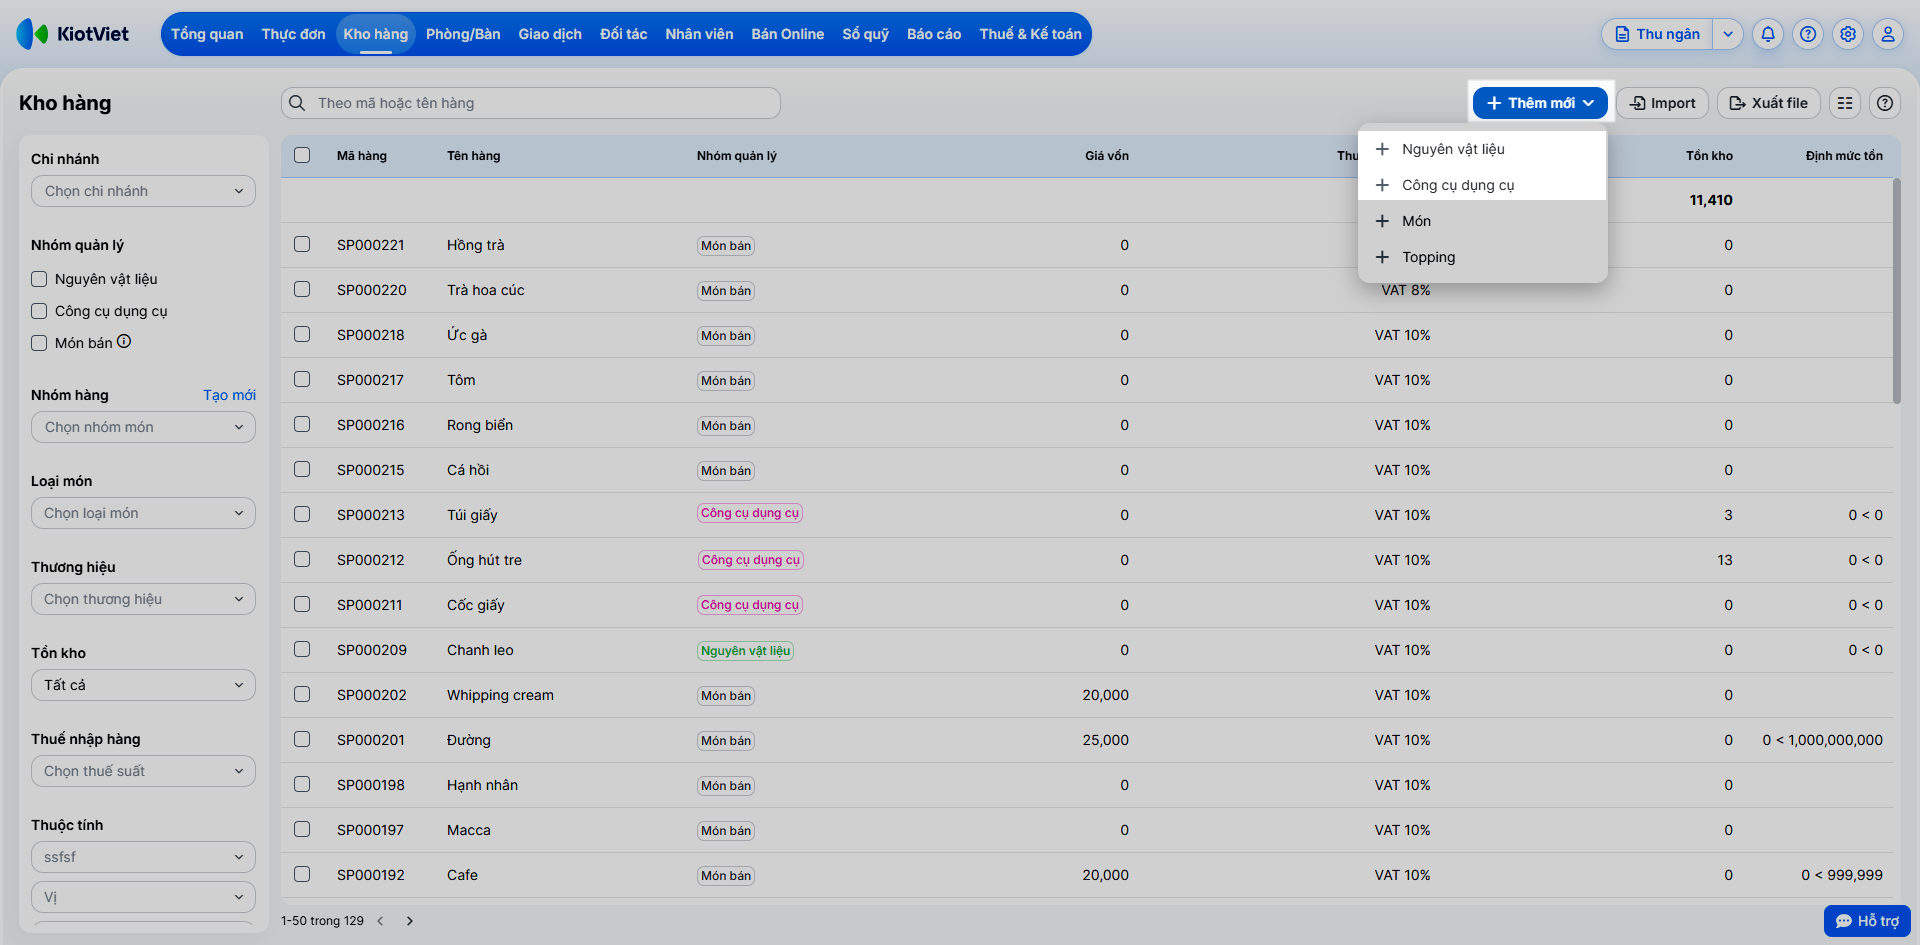Open the Chọn chi nhánh dropdown
This screenshot has height=945, width=1920.
pyautogui.click(x=143, y=191)
